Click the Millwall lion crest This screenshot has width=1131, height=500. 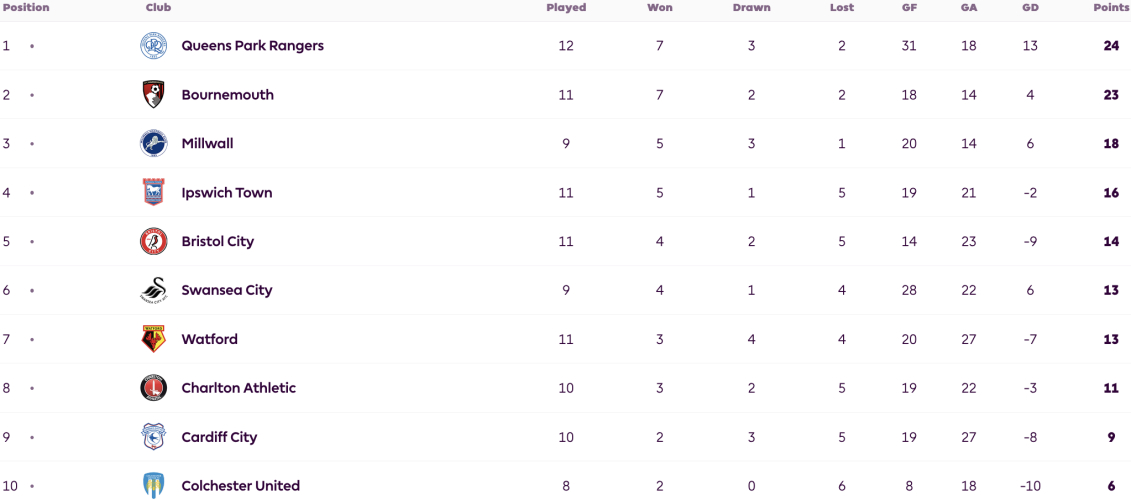(x=153, y=144)
